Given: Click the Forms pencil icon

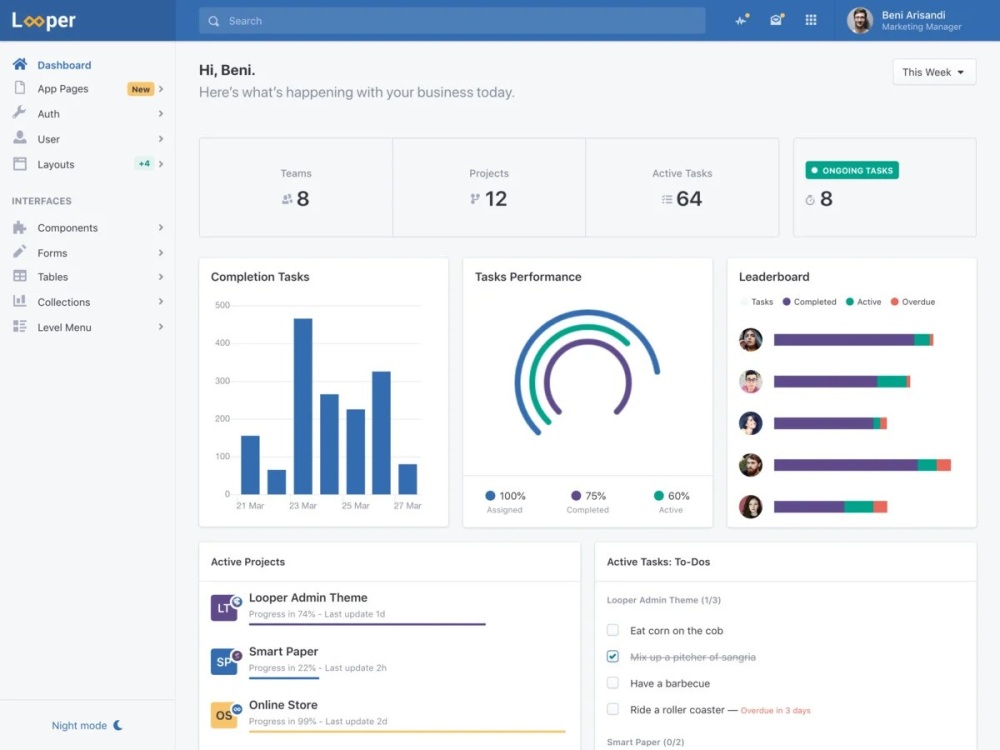Looking at the screenshot, I should point(20,252).
